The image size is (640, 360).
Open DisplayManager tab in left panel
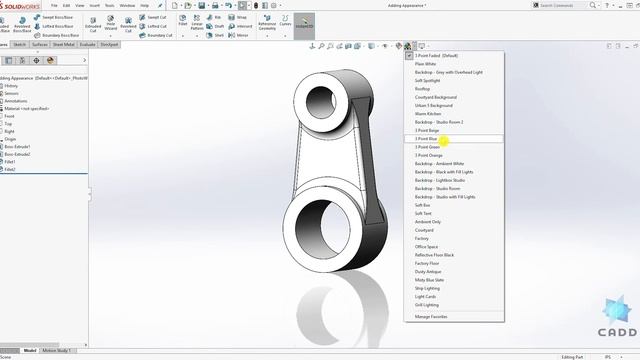(x=50, y=60)
